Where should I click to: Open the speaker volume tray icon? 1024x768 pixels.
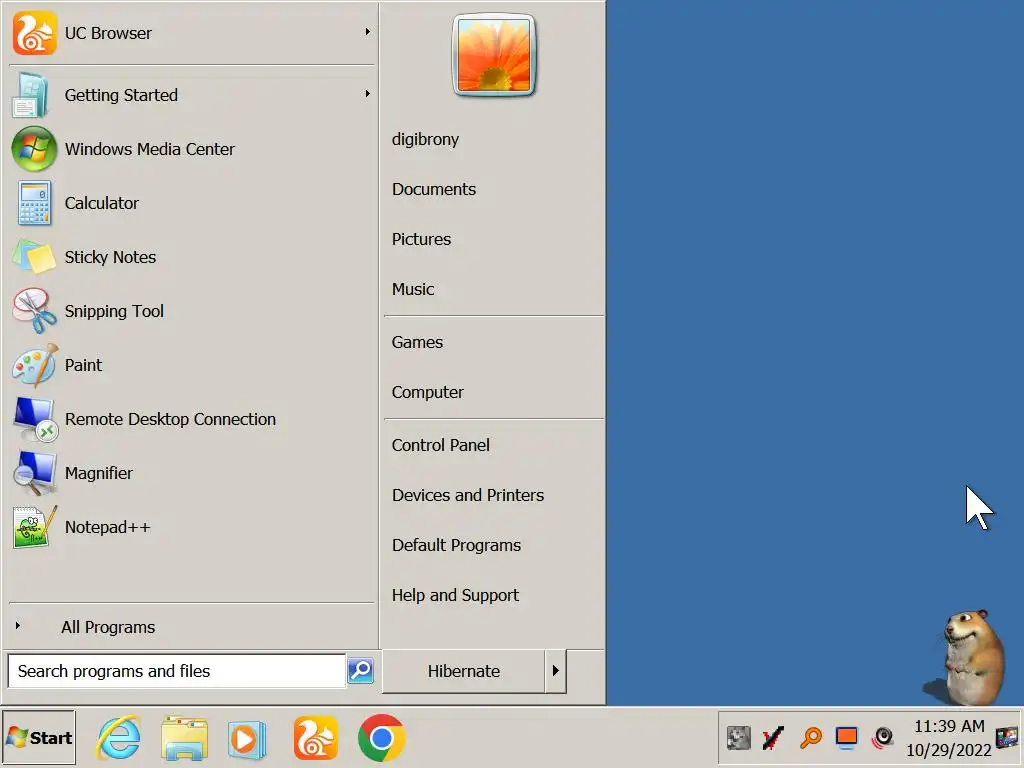882,738
